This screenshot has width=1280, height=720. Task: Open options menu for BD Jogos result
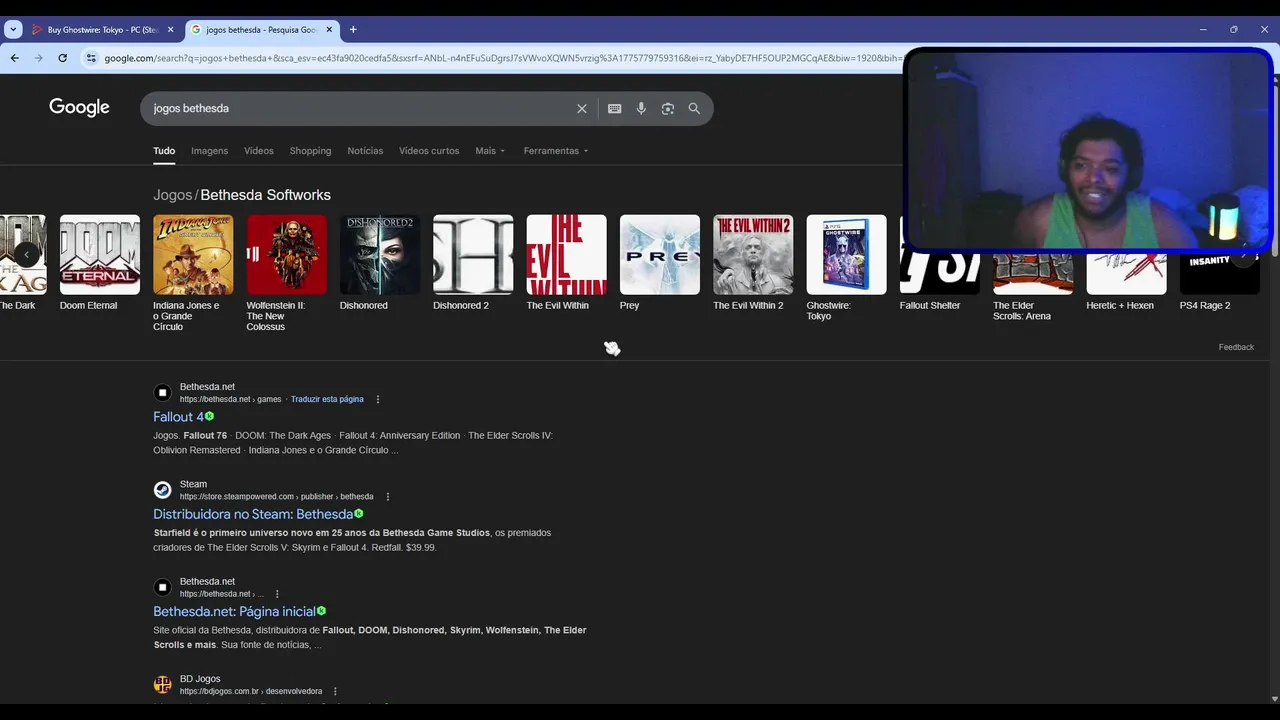335,692
